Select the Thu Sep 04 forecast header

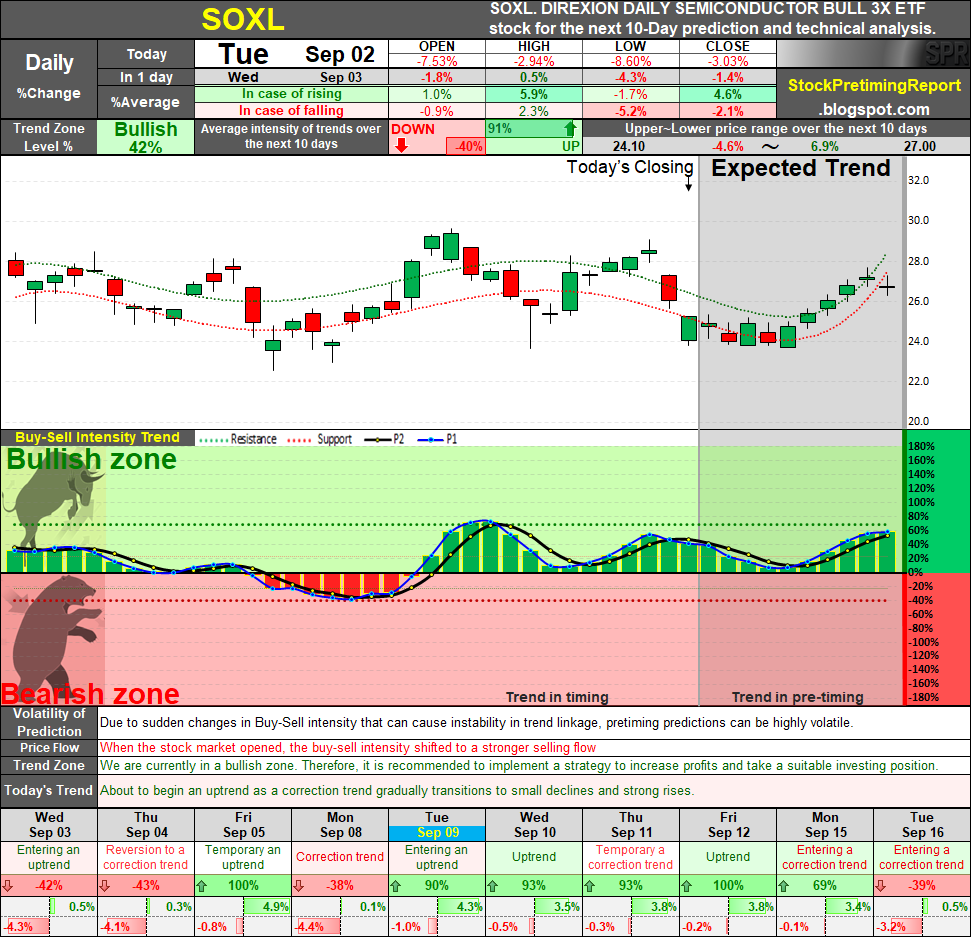click(x=146, y=825)
